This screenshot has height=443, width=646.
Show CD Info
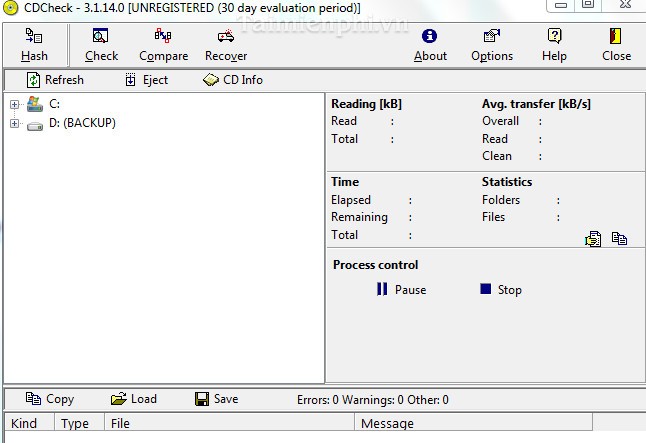tap(232, 80)
